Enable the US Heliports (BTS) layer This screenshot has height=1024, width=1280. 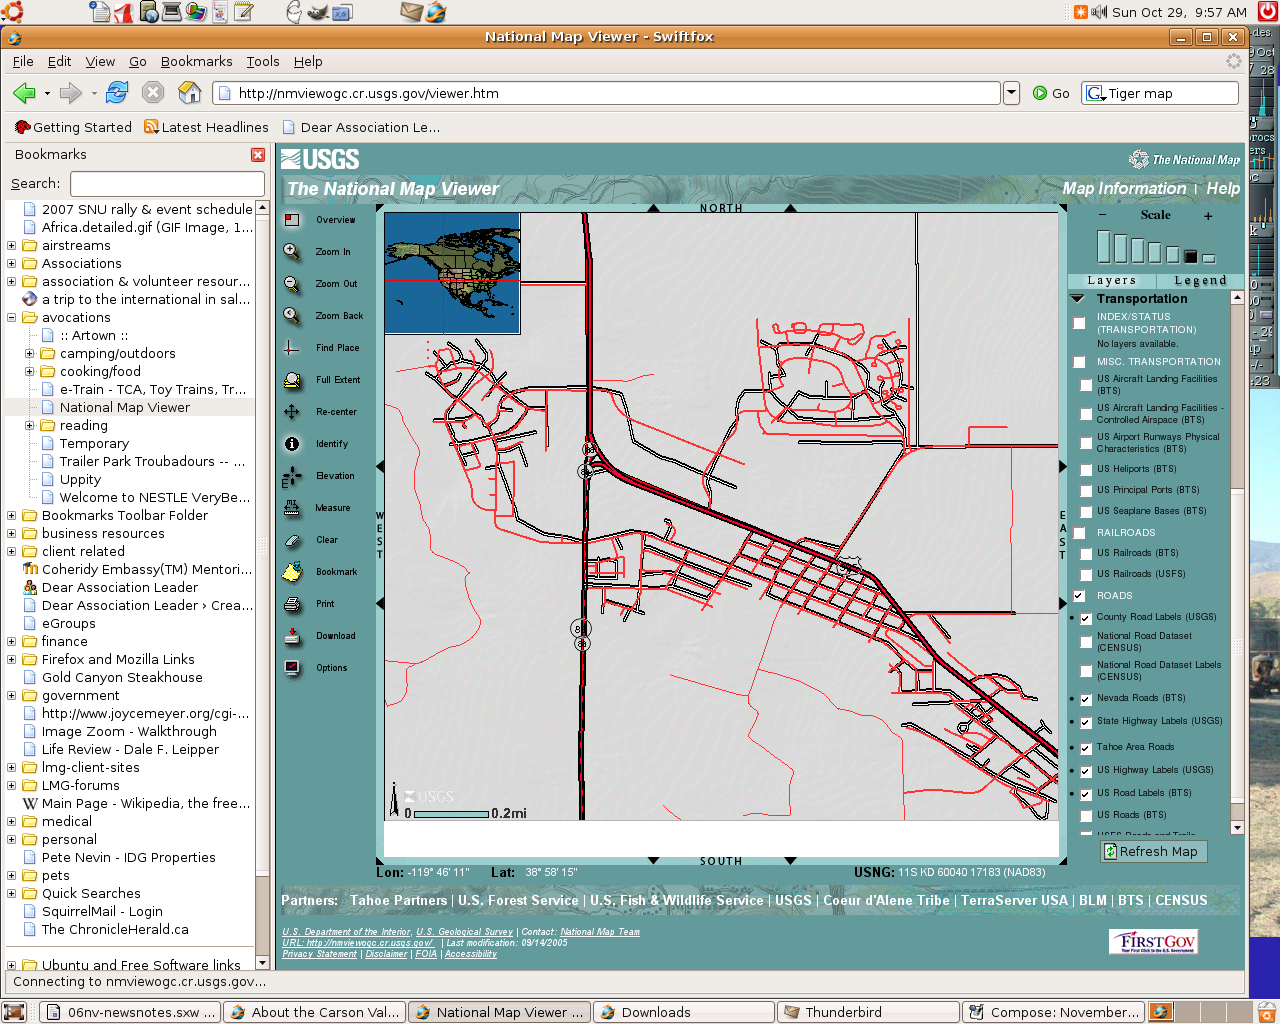[1086, 469]
